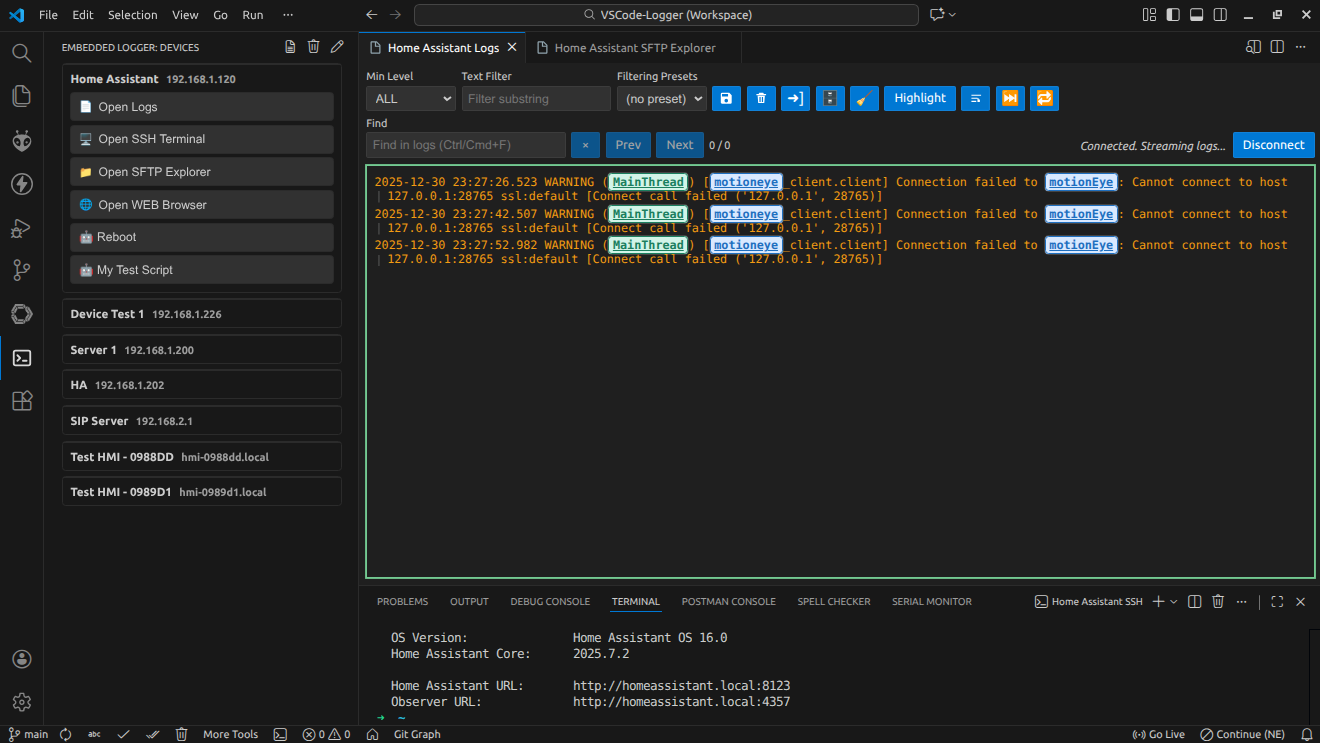Click the Source Control icon in activity bar
The image size is (1320, 743).
[x=21, y=270]
